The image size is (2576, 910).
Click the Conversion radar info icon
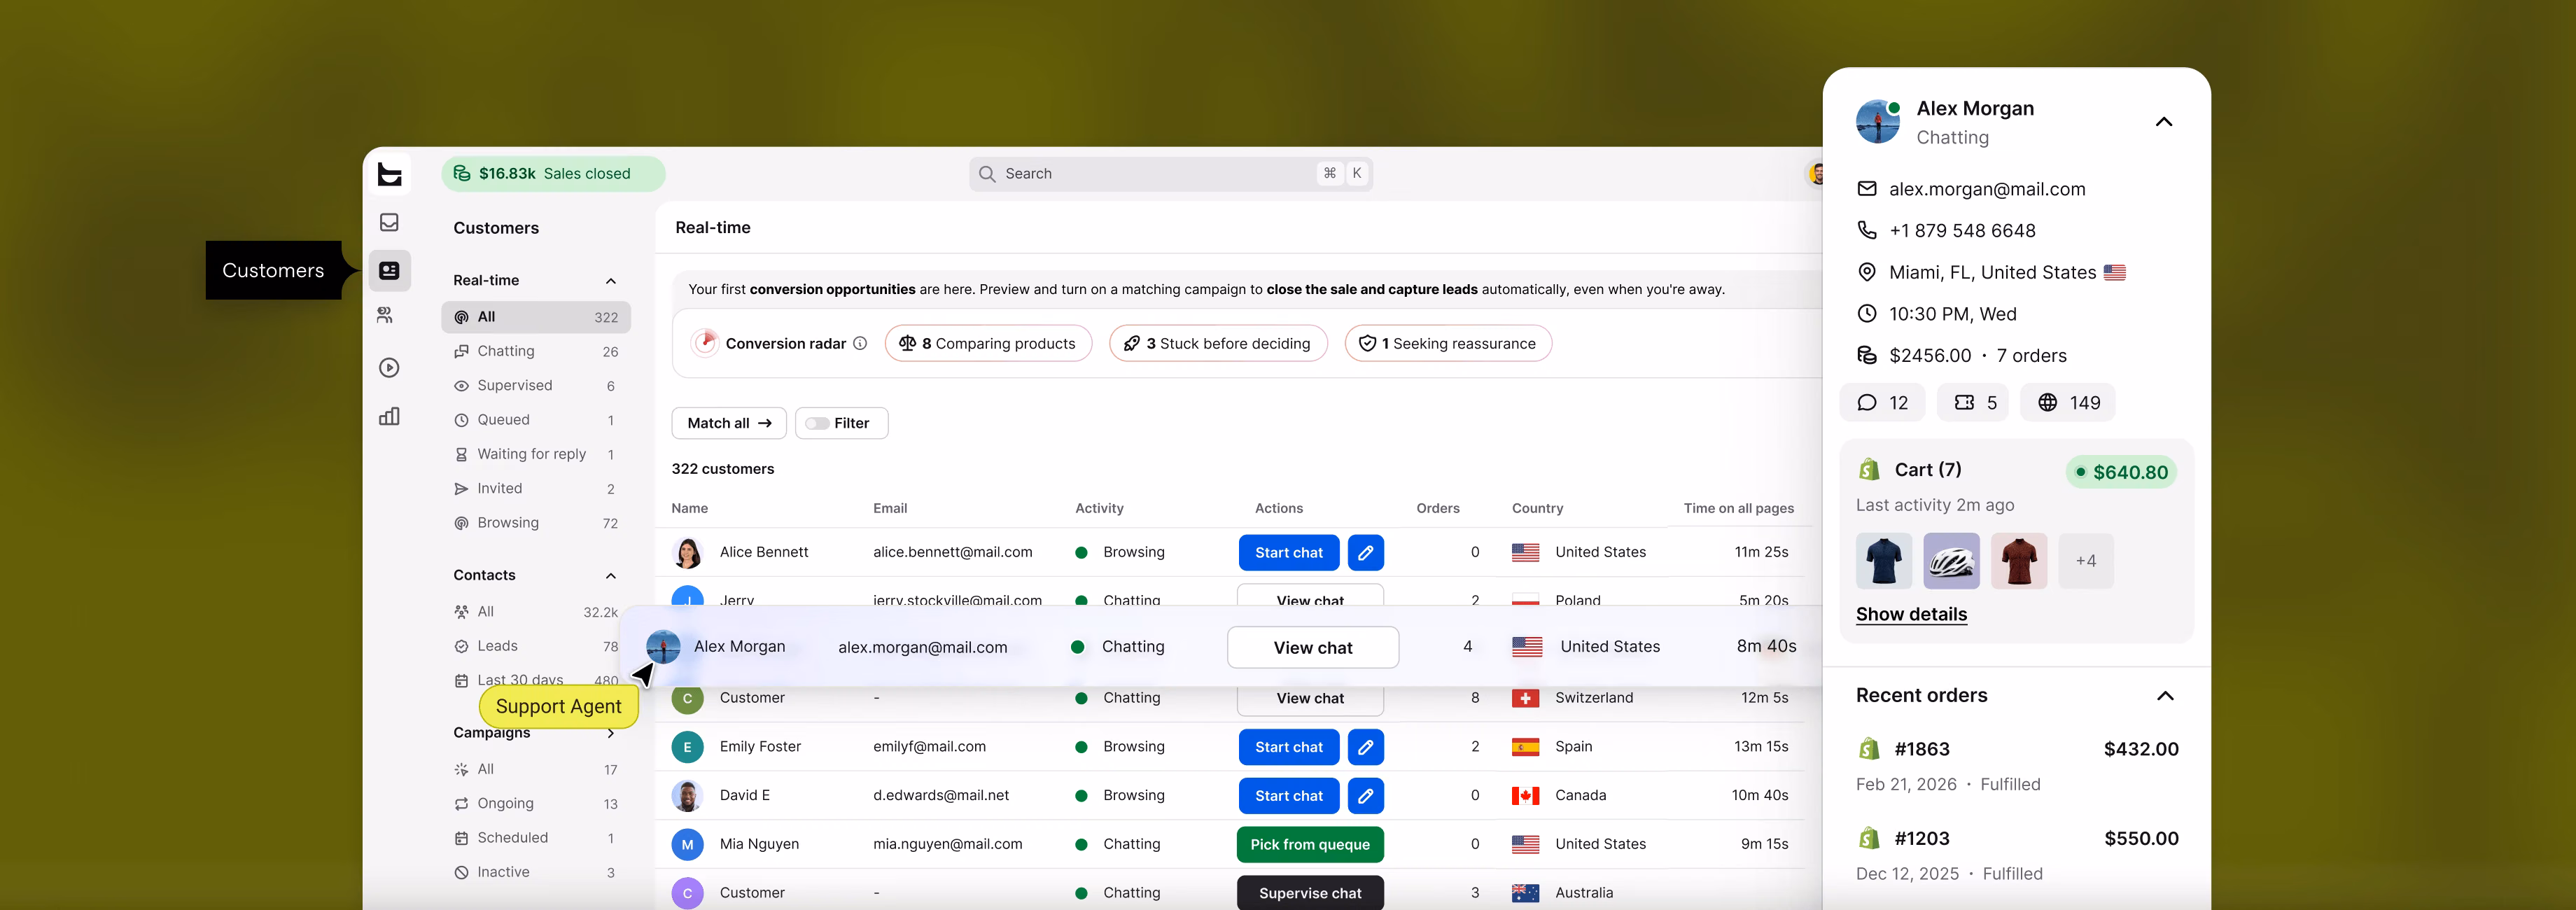[x=860, y=343]
